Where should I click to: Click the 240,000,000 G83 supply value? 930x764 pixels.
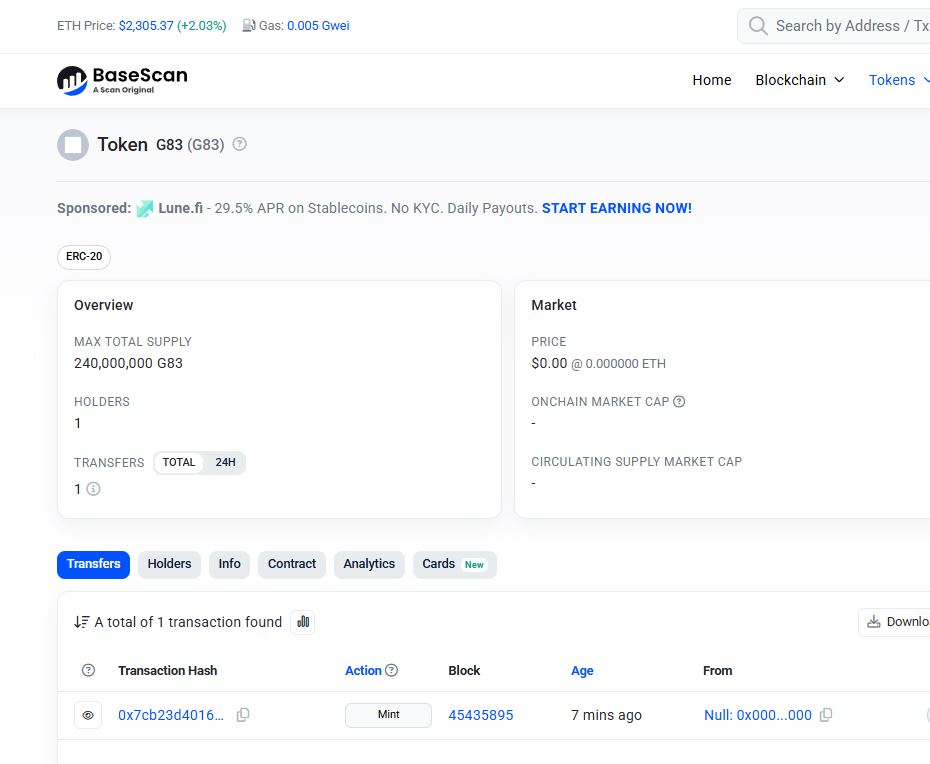click(128, 363)
